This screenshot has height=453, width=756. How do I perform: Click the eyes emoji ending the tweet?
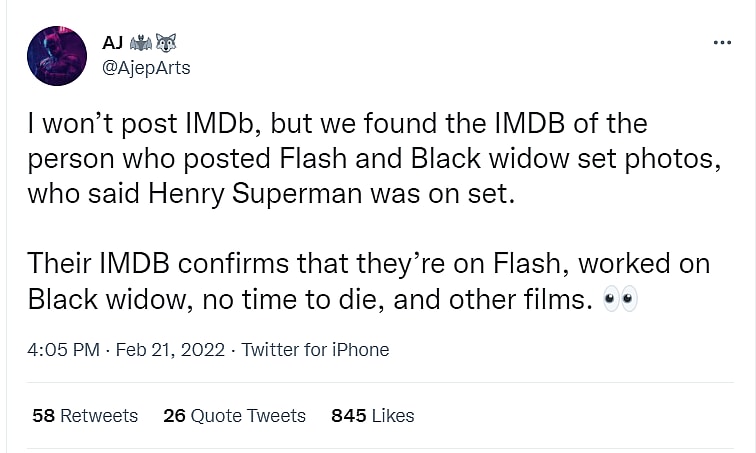(x=621, y=299)
